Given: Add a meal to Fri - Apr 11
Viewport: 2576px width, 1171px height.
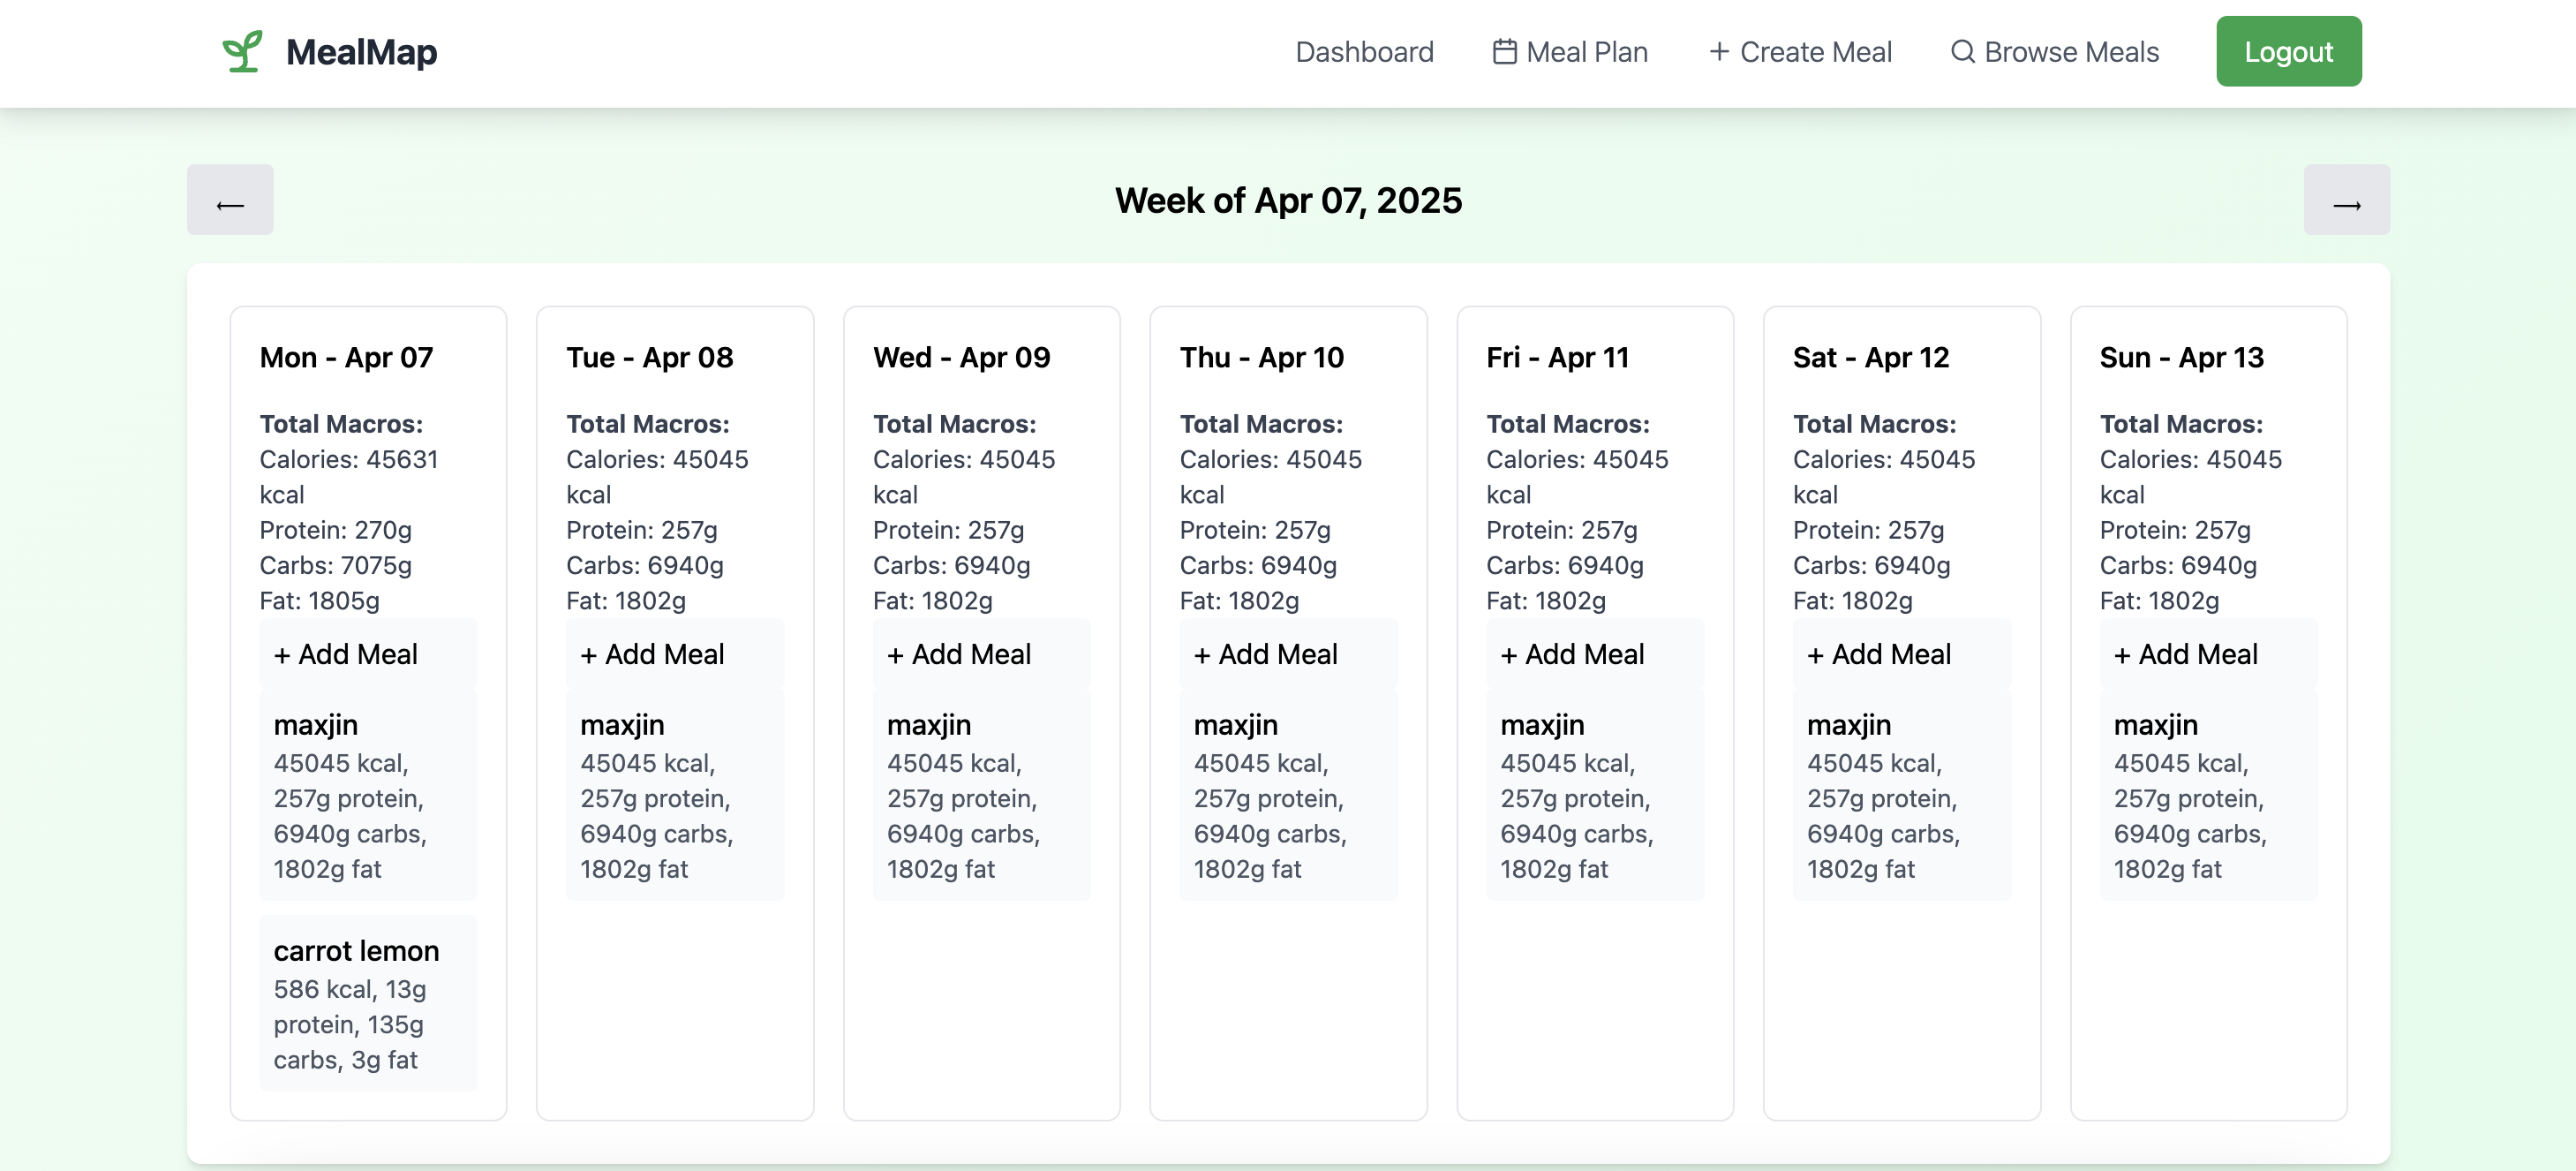Looking at the screenshot, I should (1594, 654).
